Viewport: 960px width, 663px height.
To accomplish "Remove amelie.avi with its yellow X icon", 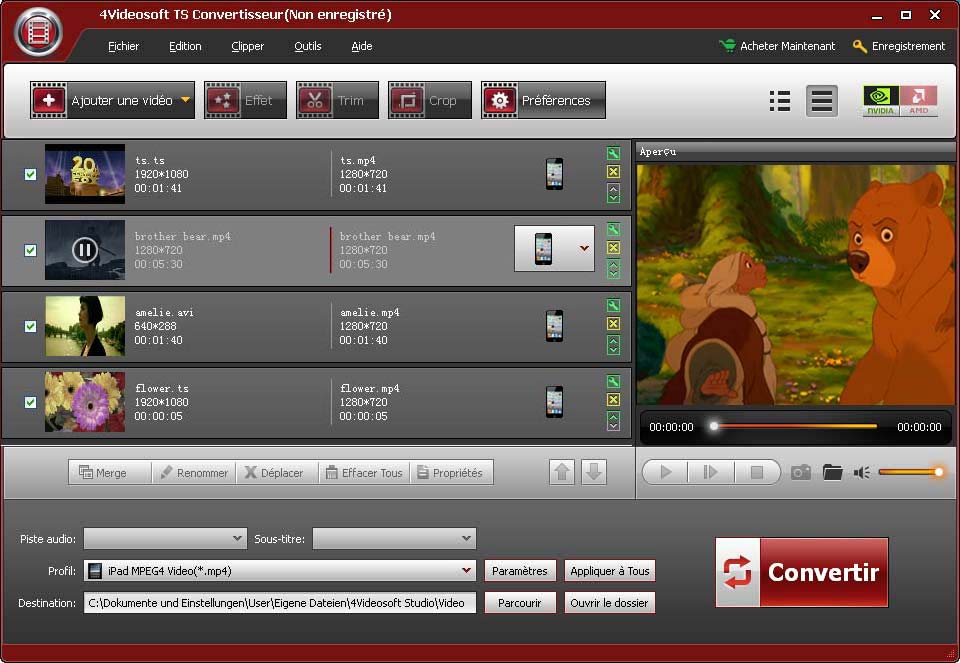I will coord(613,324).
